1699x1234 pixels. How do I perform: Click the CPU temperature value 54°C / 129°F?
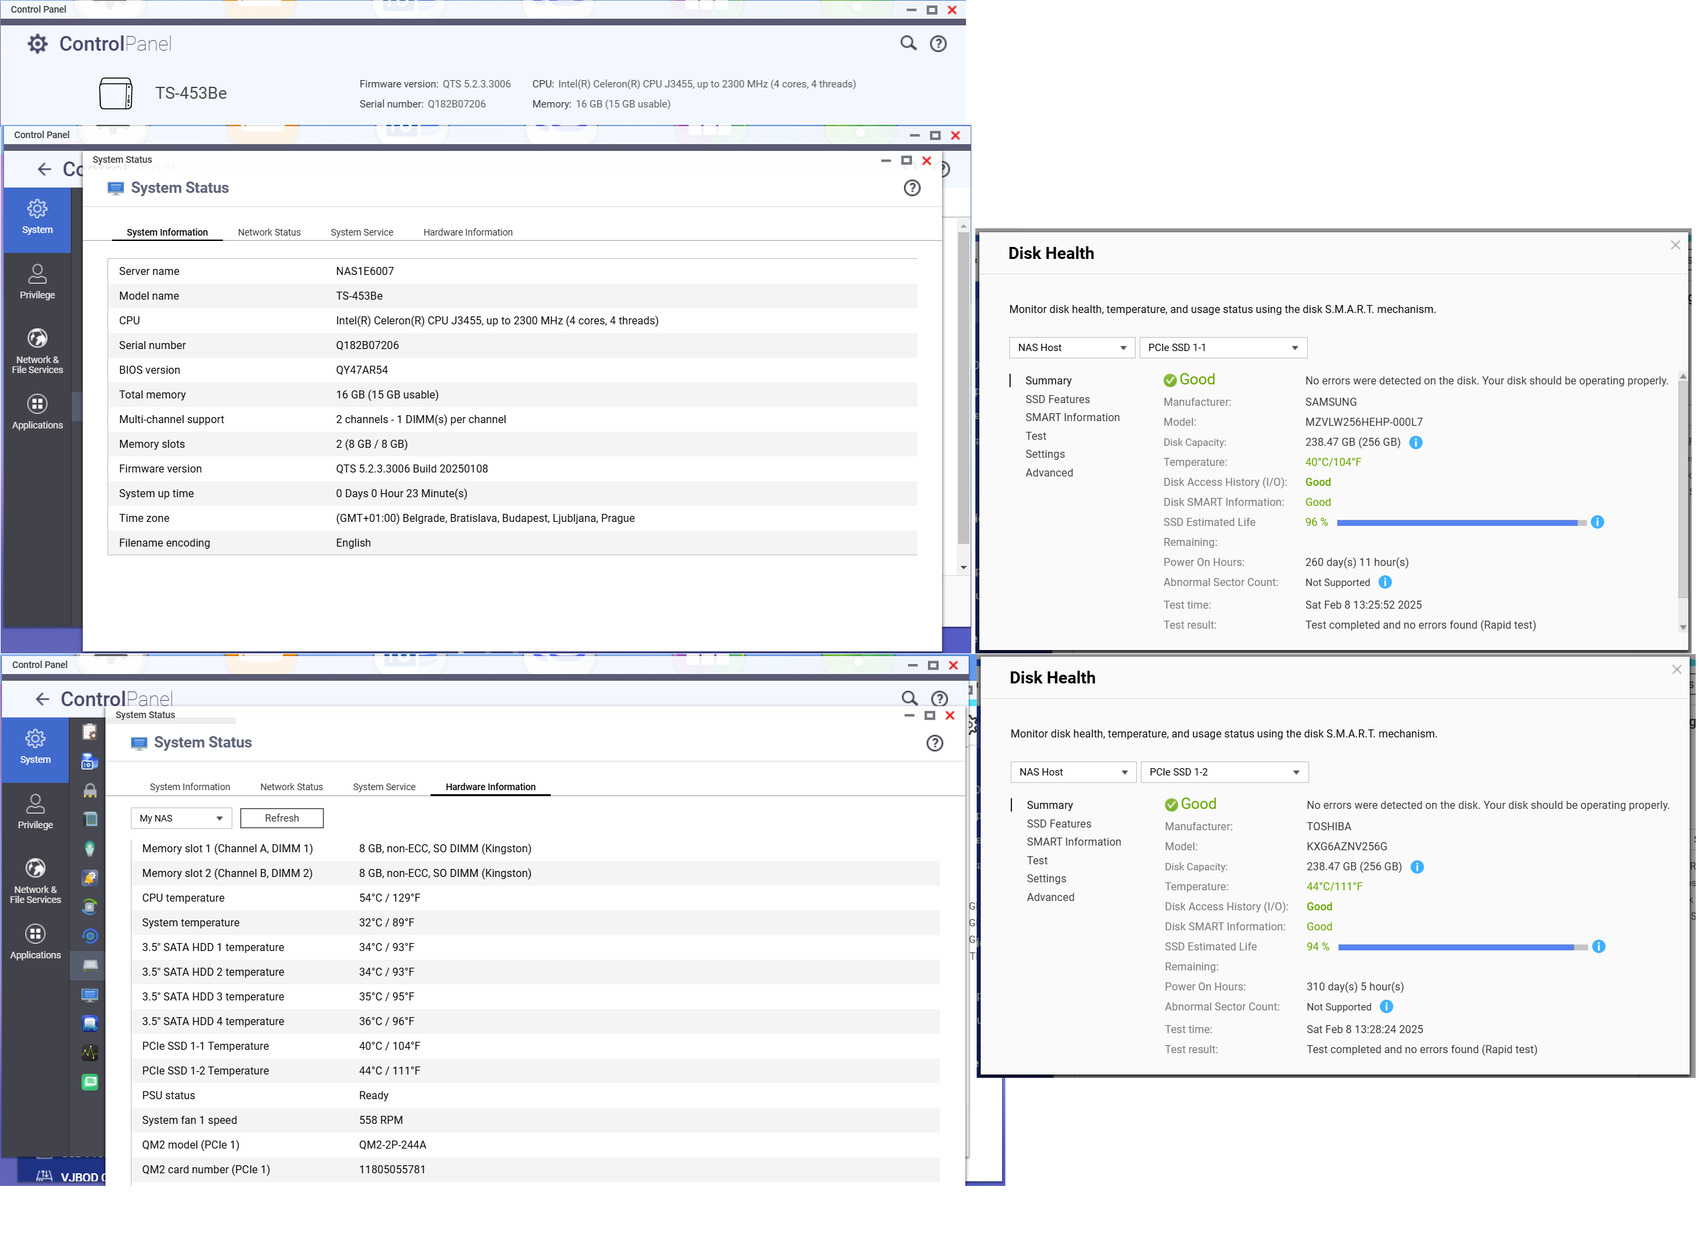(x=390, y=898)
